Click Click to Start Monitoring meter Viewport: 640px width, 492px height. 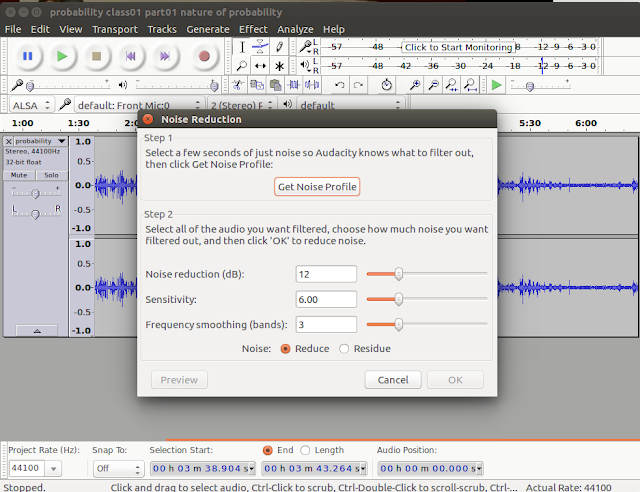pyautogui.click(x=458, y=47)
